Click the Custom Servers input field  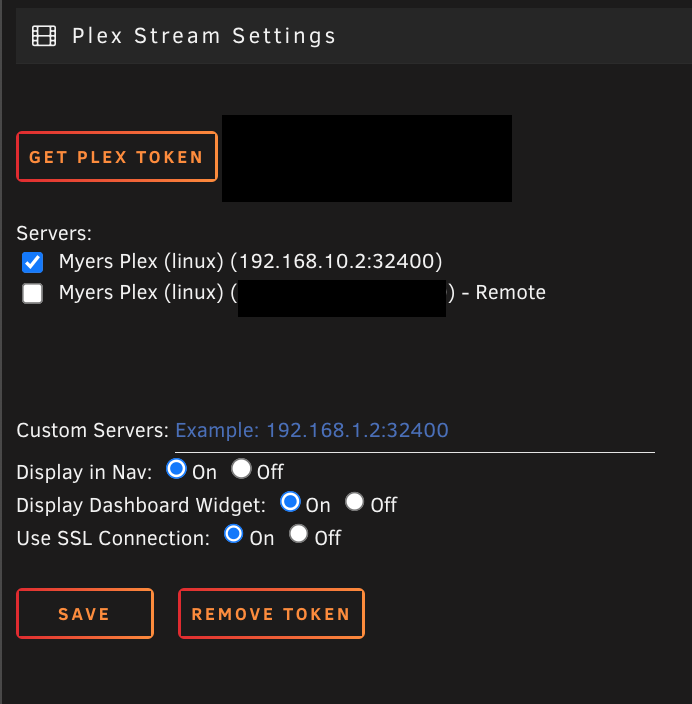point(414,431)
